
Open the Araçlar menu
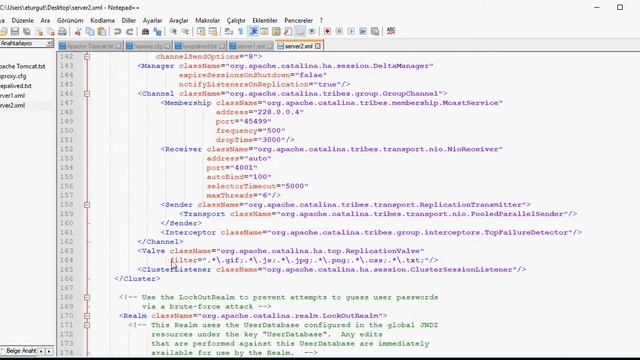179,20
